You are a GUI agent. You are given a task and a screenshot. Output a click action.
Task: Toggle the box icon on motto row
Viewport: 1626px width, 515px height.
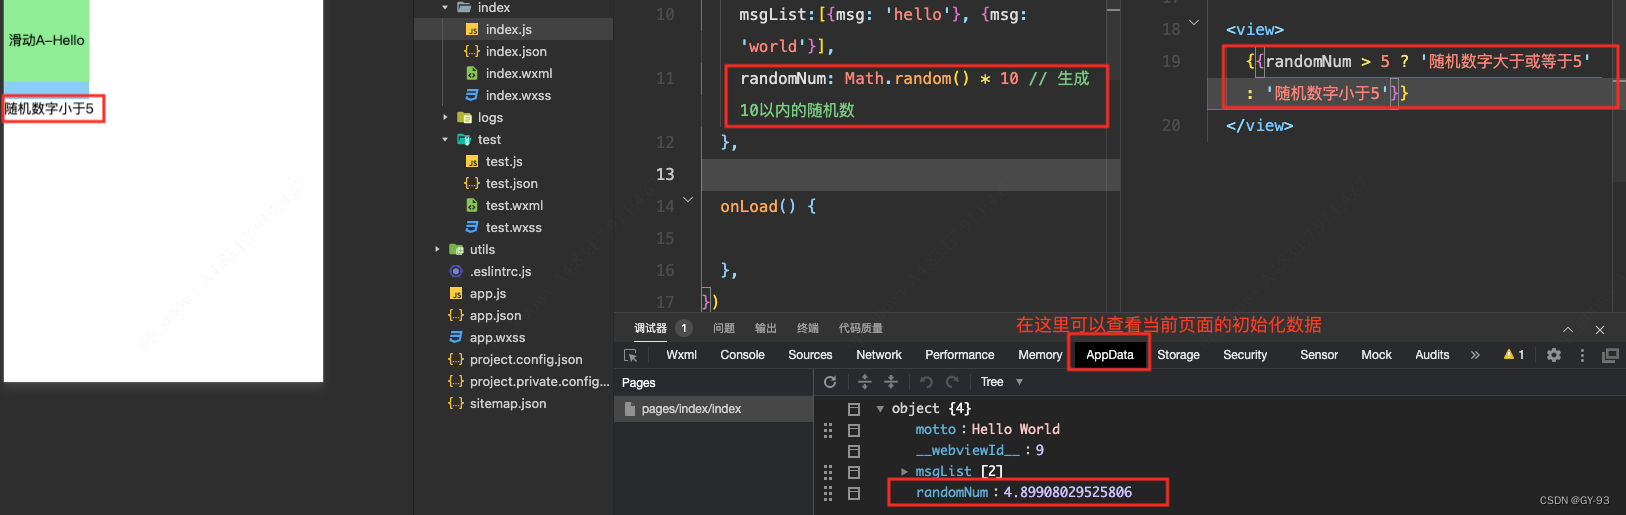point(854,430)
